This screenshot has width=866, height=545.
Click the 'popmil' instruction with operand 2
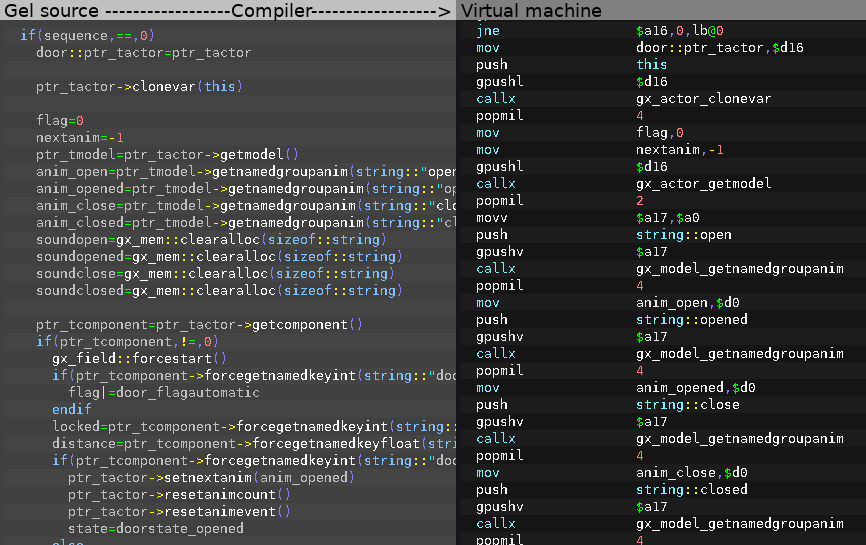click(499, 201)
